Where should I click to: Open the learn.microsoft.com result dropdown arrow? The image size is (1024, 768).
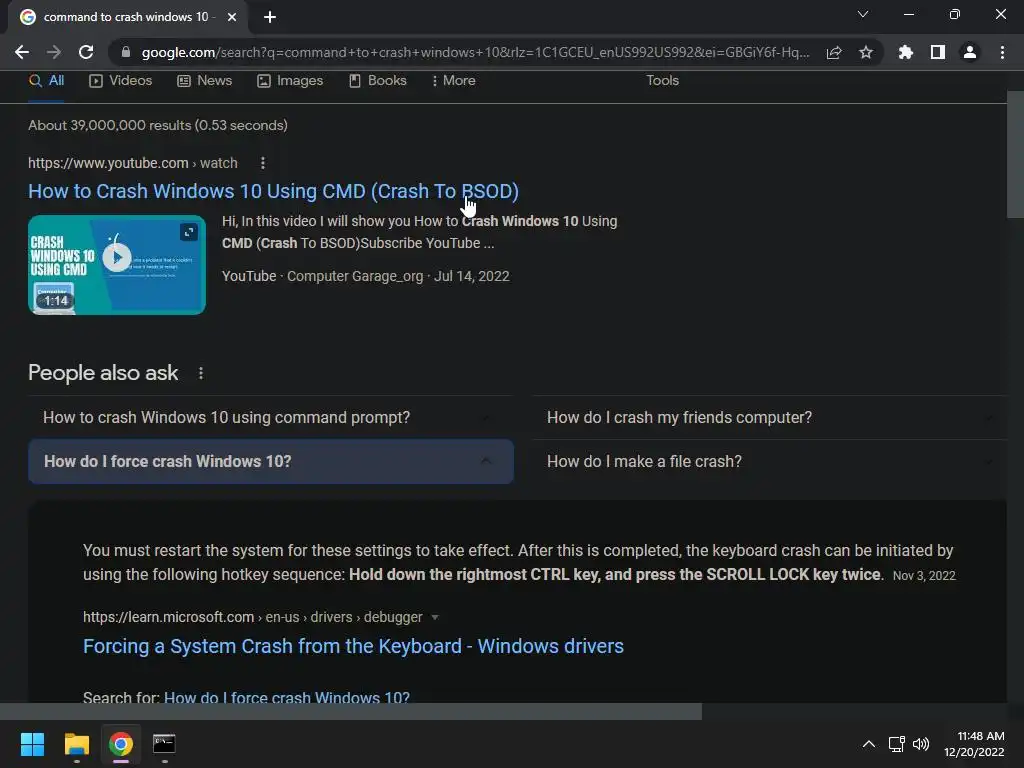(435, 617)
